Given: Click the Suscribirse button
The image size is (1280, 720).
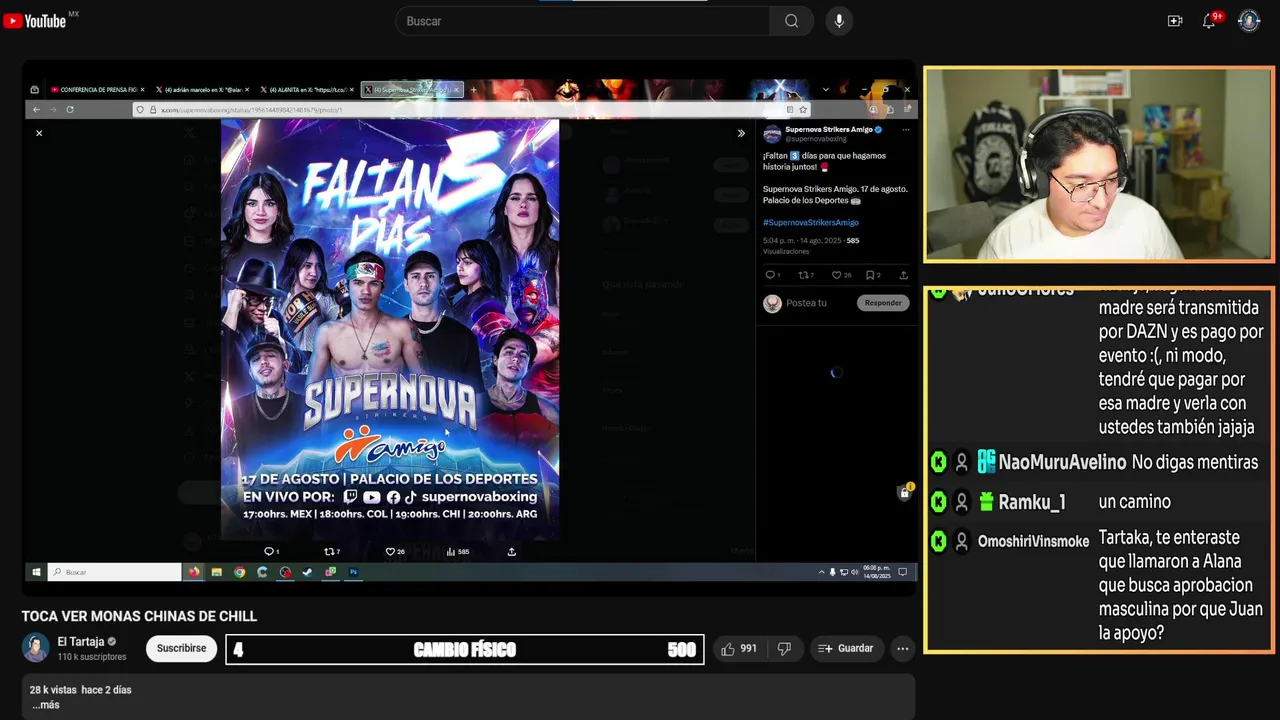Looking at the screenshot, I should tap(181, 648).
